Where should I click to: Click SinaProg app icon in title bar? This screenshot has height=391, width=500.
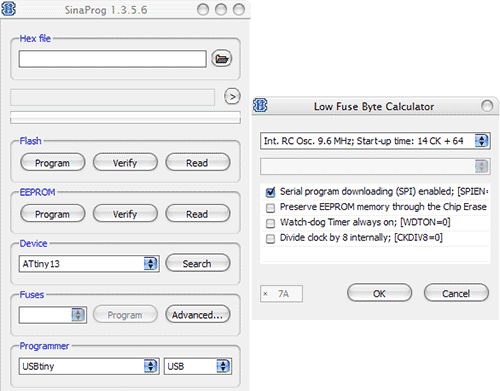click(x=9, y=9)
